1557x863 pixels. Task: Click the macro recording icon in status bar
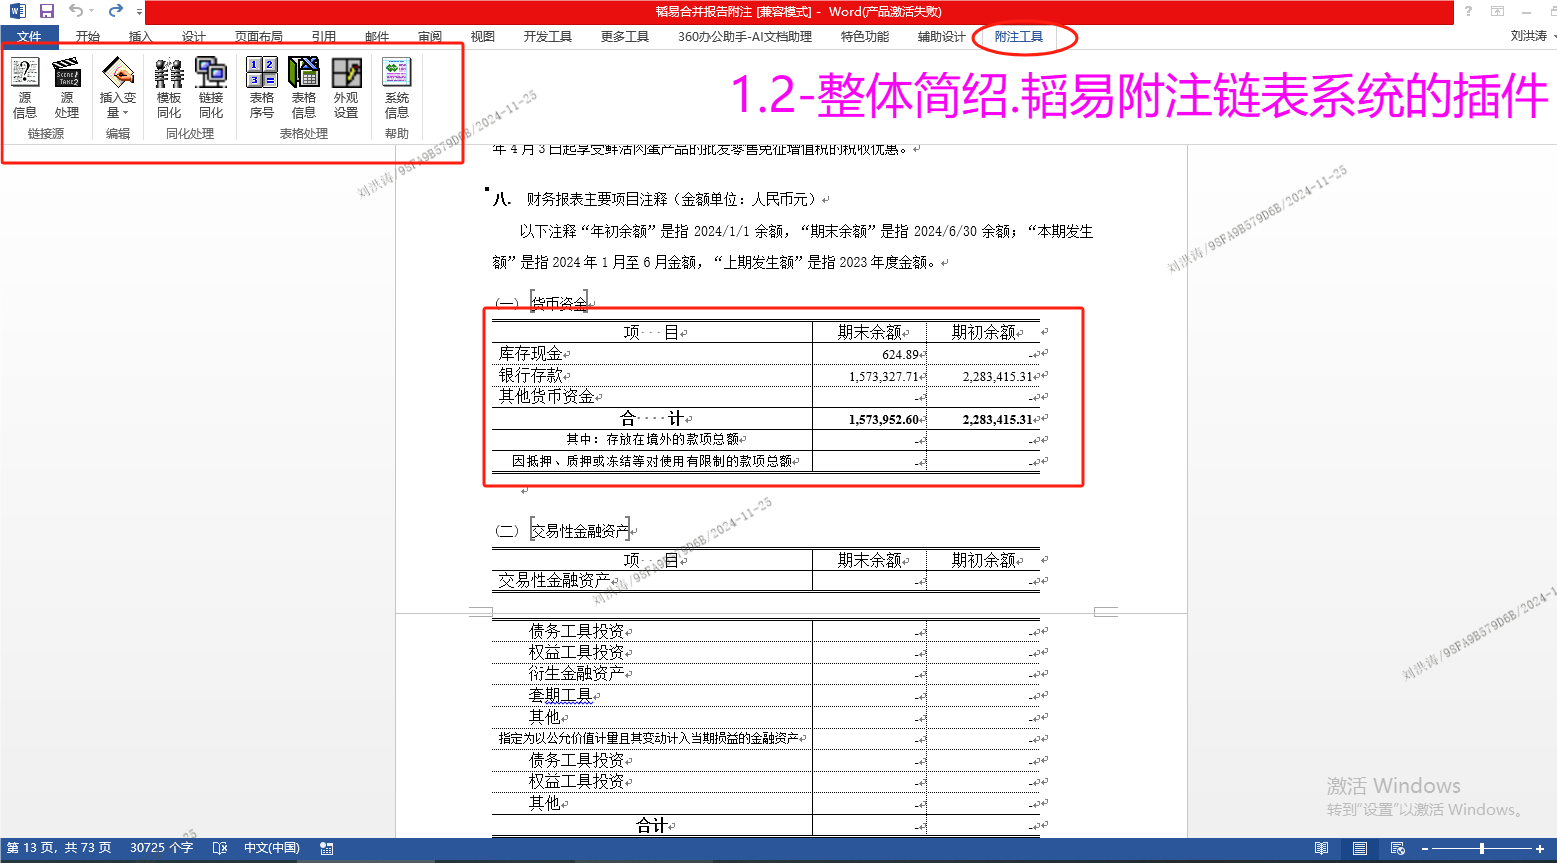click(326, 848)
